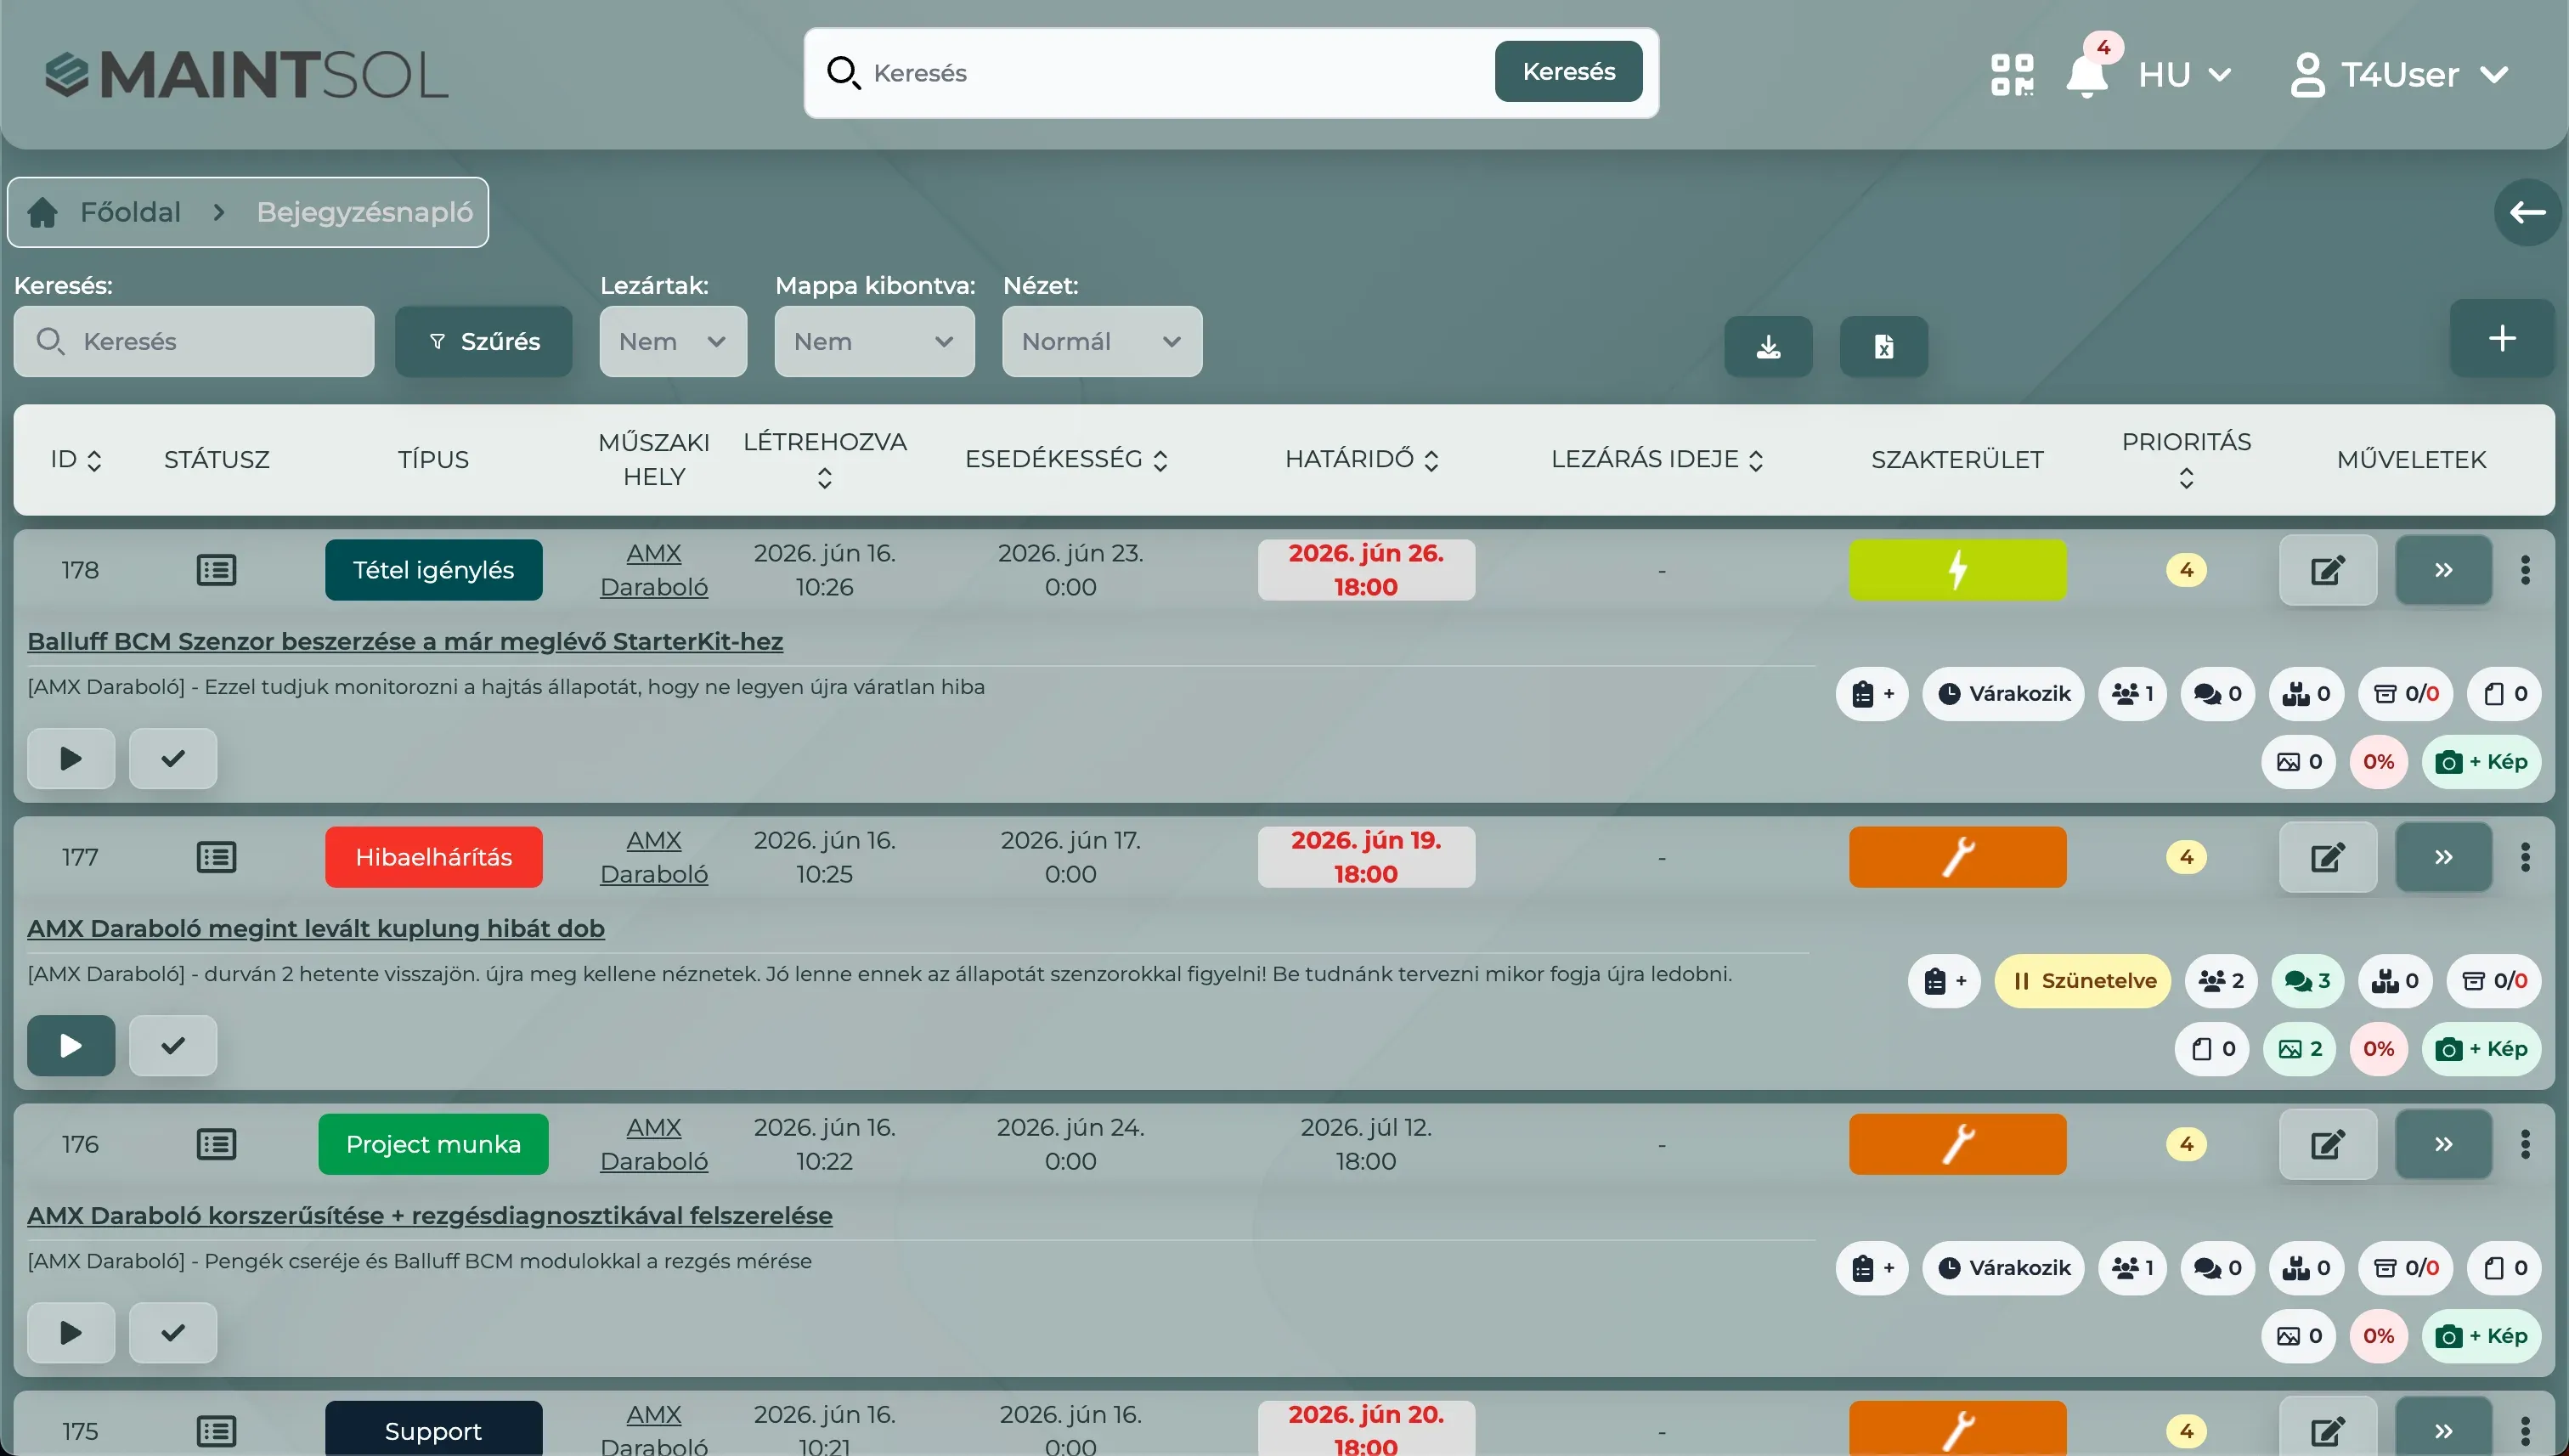2569x1456 pixels.
Task: Click the Tétel igénylés type badge
Action: point(433,570)
